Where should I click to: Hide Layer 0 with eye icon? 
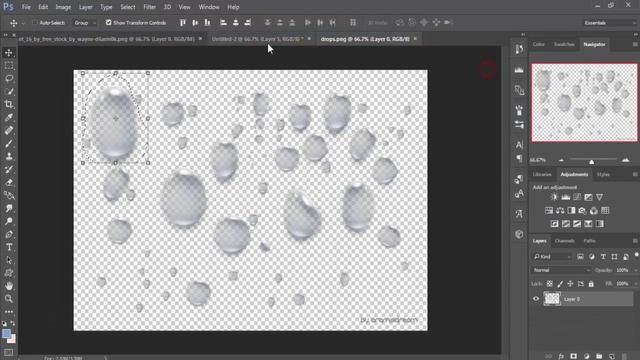pos(536,299)
